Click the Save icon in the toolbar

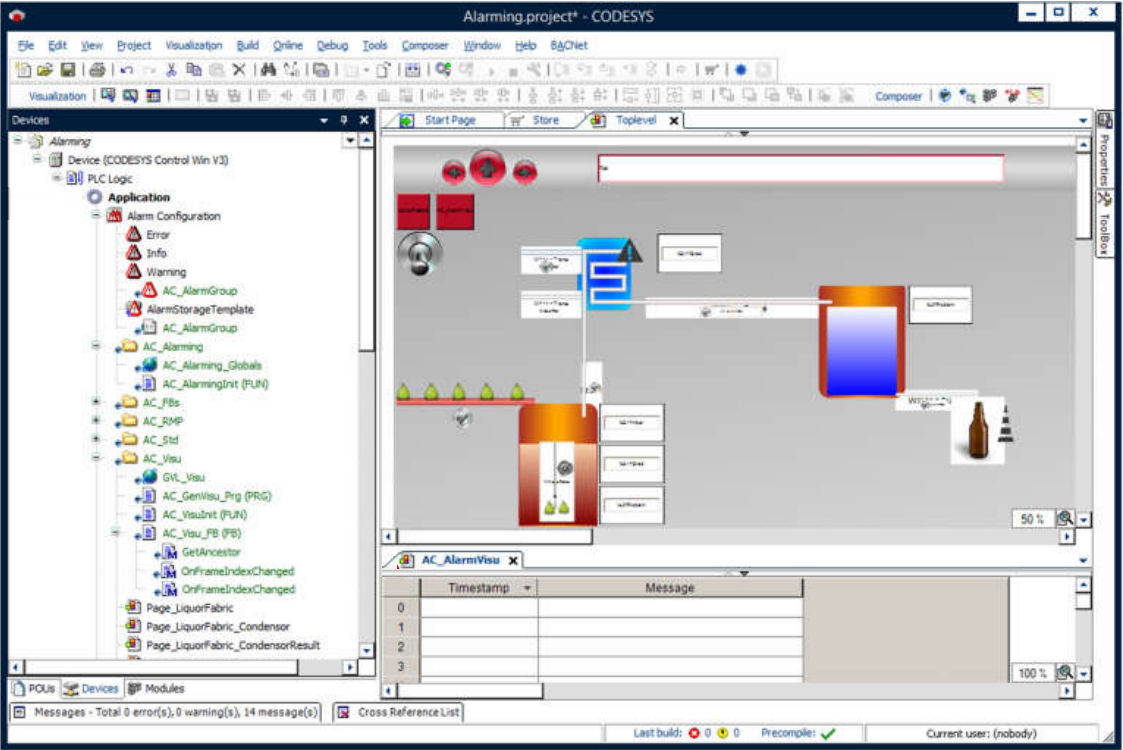[68, 70]
